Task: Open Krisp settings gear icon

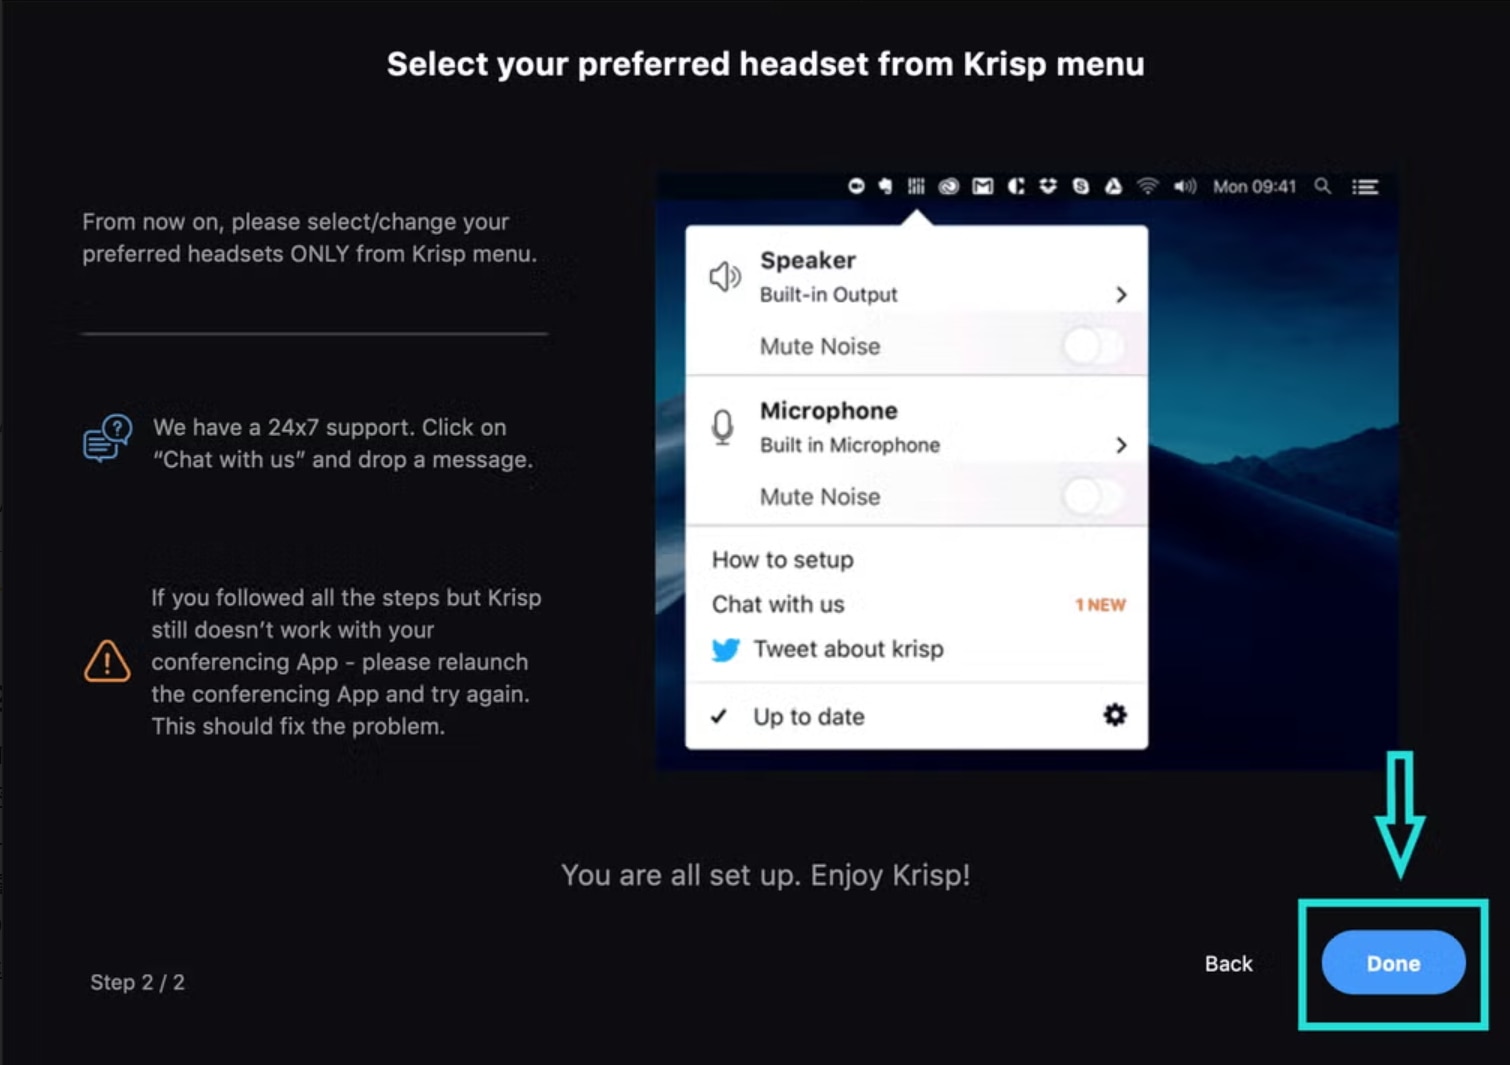Action: [x=1114, y=714]
